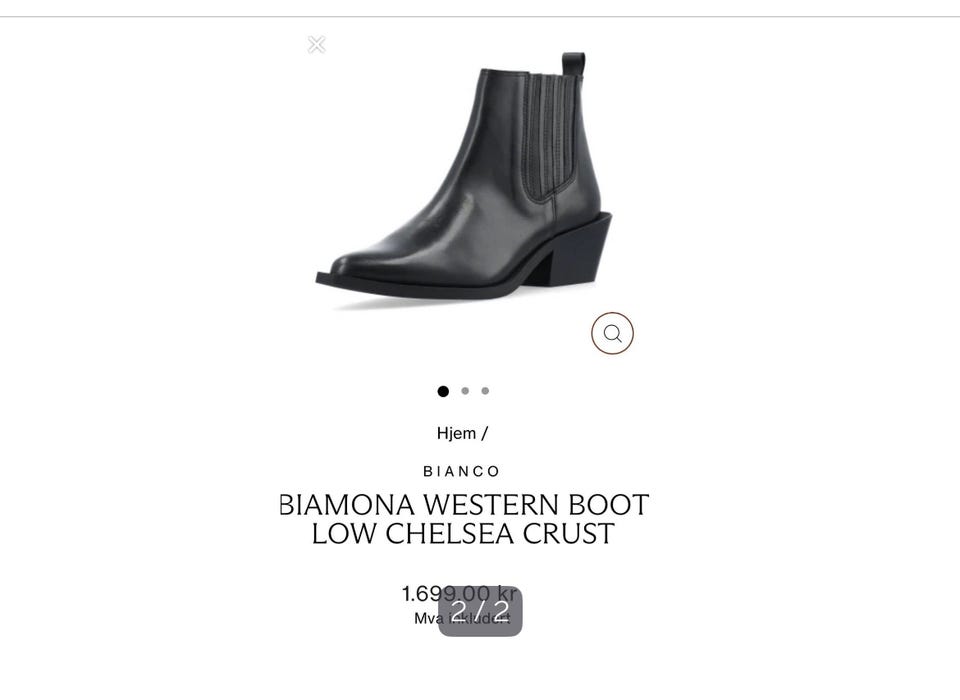Image resolution: width=960 pixels, height=700 pixels.
Task: Click the kr currency label in price
Action: pyautogui.click(x=508, y=593)
